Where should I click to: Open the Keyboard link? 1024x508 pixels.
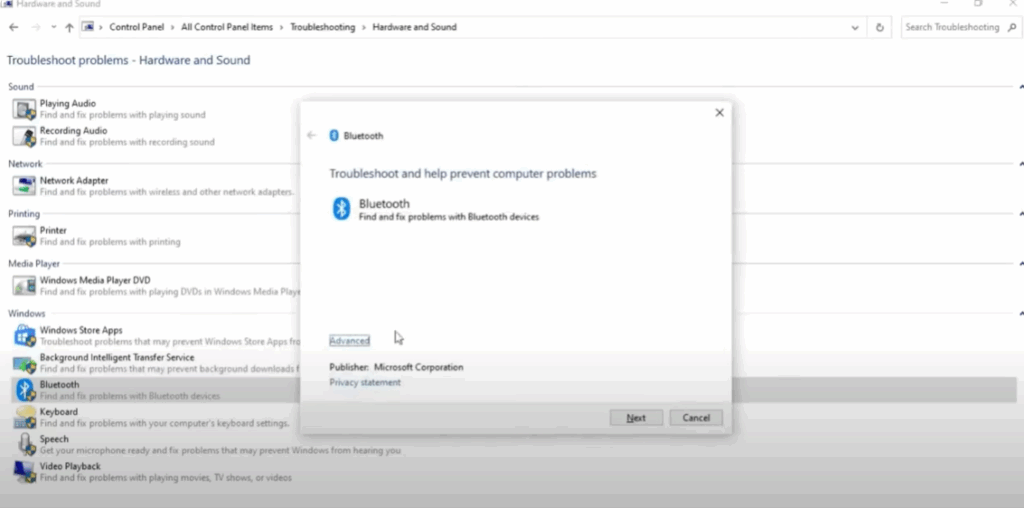coord(59,412)
